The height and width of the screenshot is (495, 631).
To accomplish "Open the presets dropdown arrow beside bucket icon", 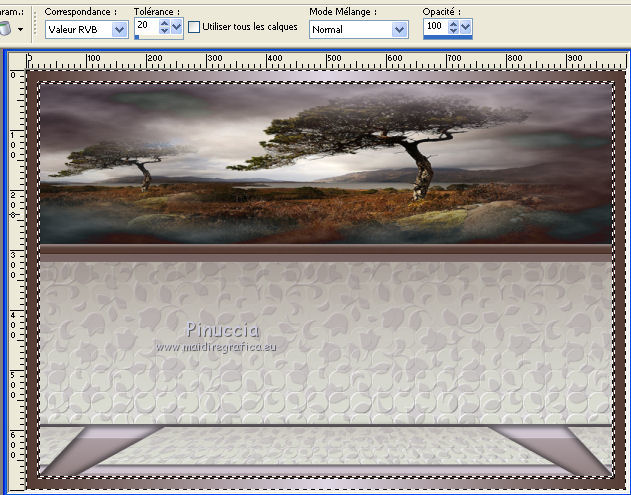I will [21, 29].
